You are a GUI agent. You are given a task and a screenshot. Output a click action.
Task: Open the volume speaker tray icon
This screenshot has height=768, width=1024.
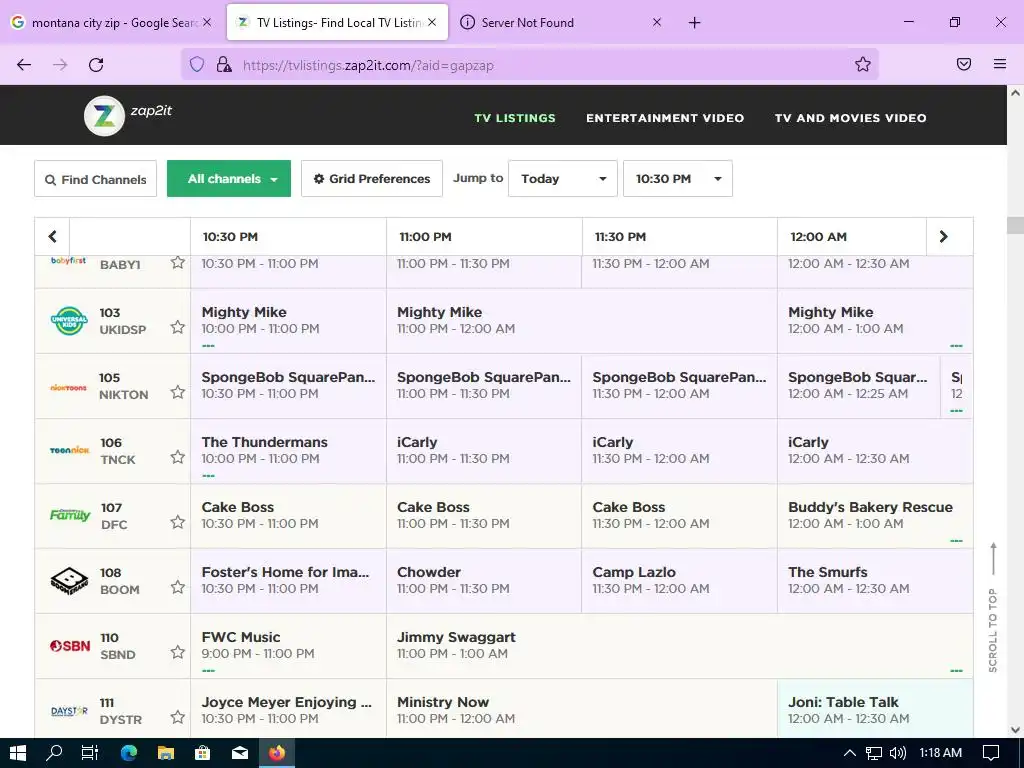click(x=898, y=753)
